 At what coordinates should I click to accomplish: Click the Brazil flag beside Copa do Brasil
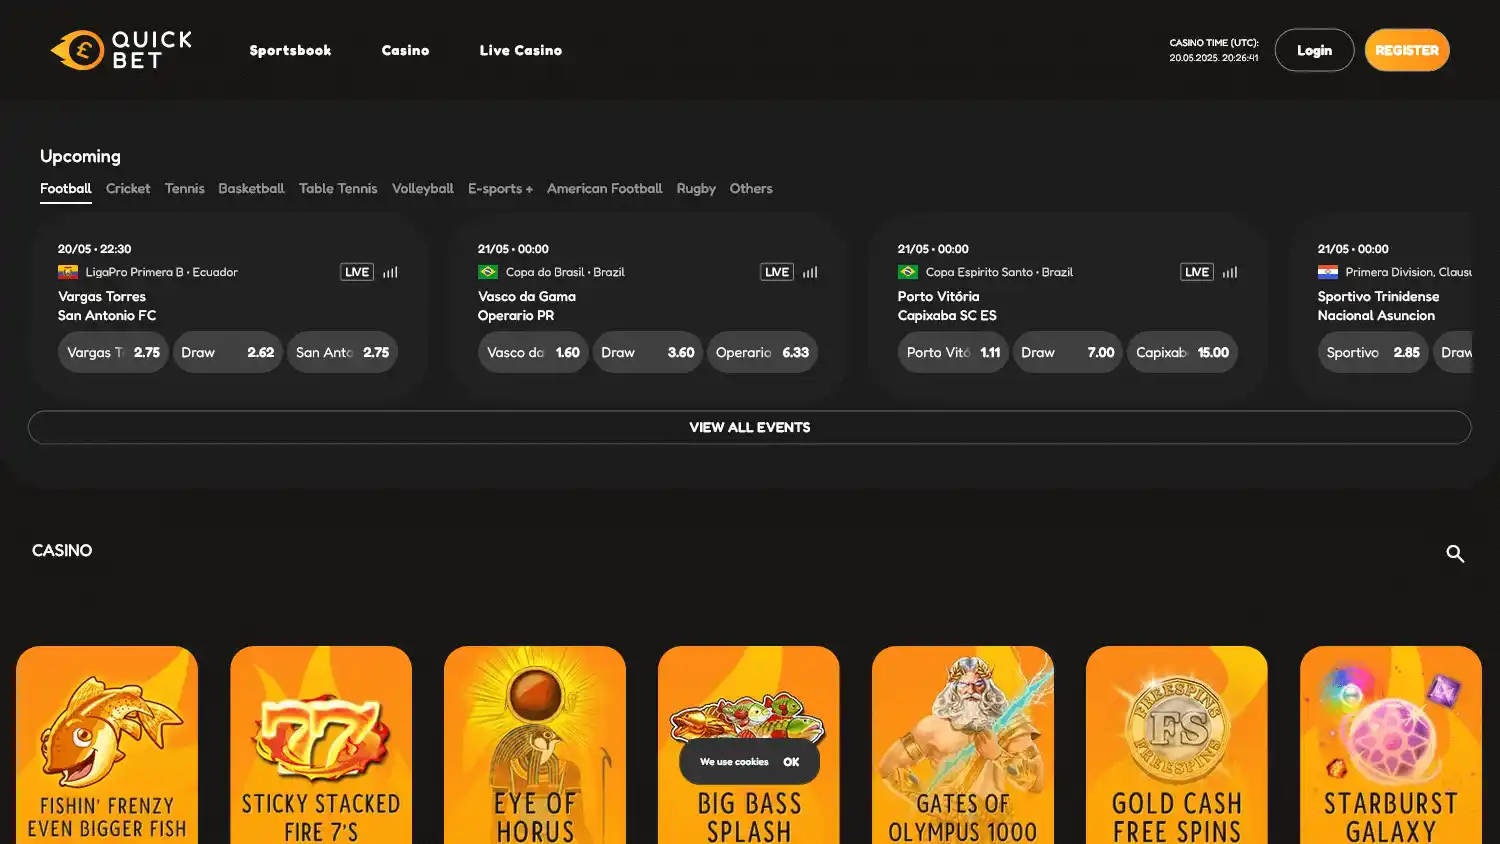488,272
